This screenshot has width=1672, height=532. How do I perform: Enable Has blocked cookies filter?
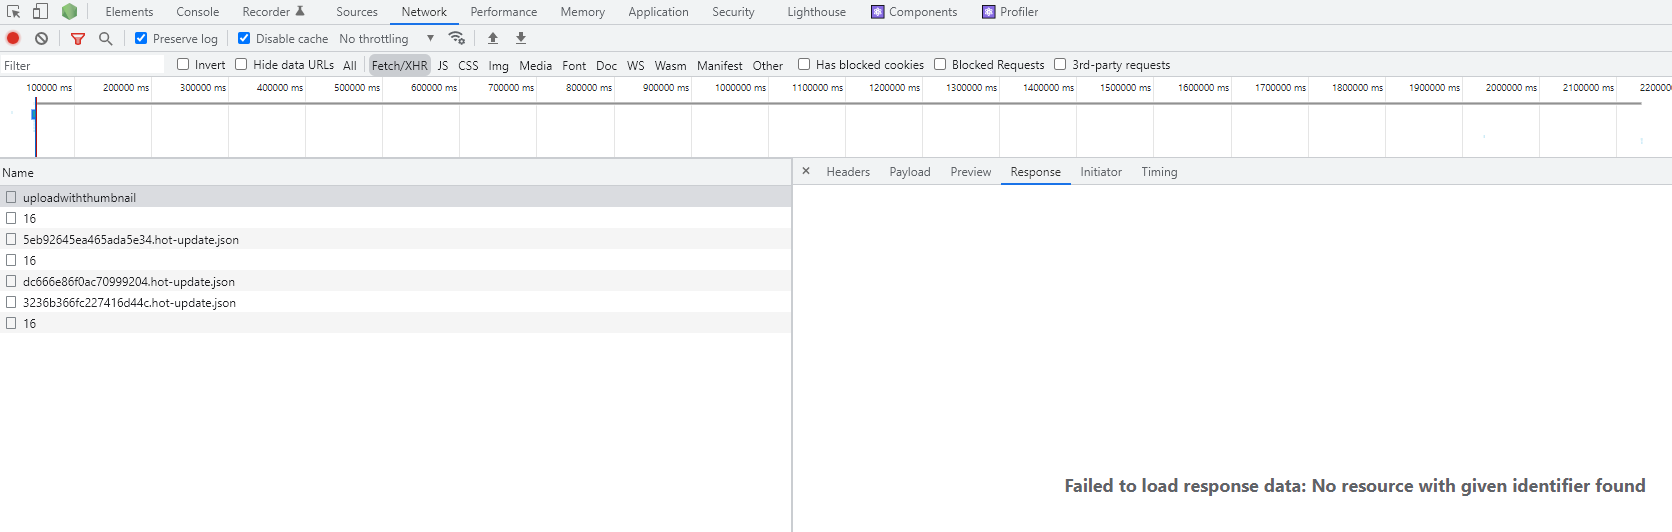(x=804, y=64)
